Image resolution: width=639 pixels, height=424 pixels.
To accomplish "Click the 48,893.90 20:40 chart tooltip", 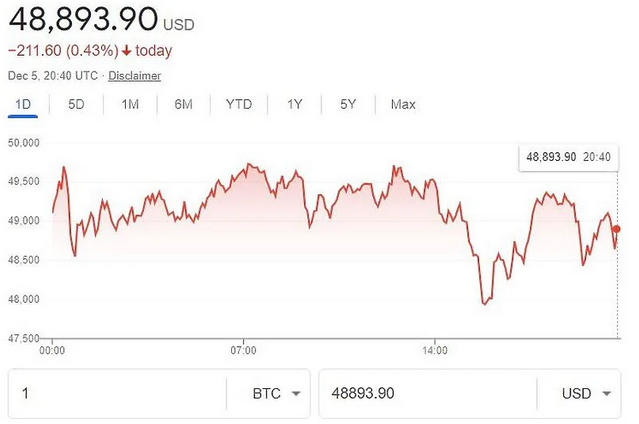I will click(568, 157).
